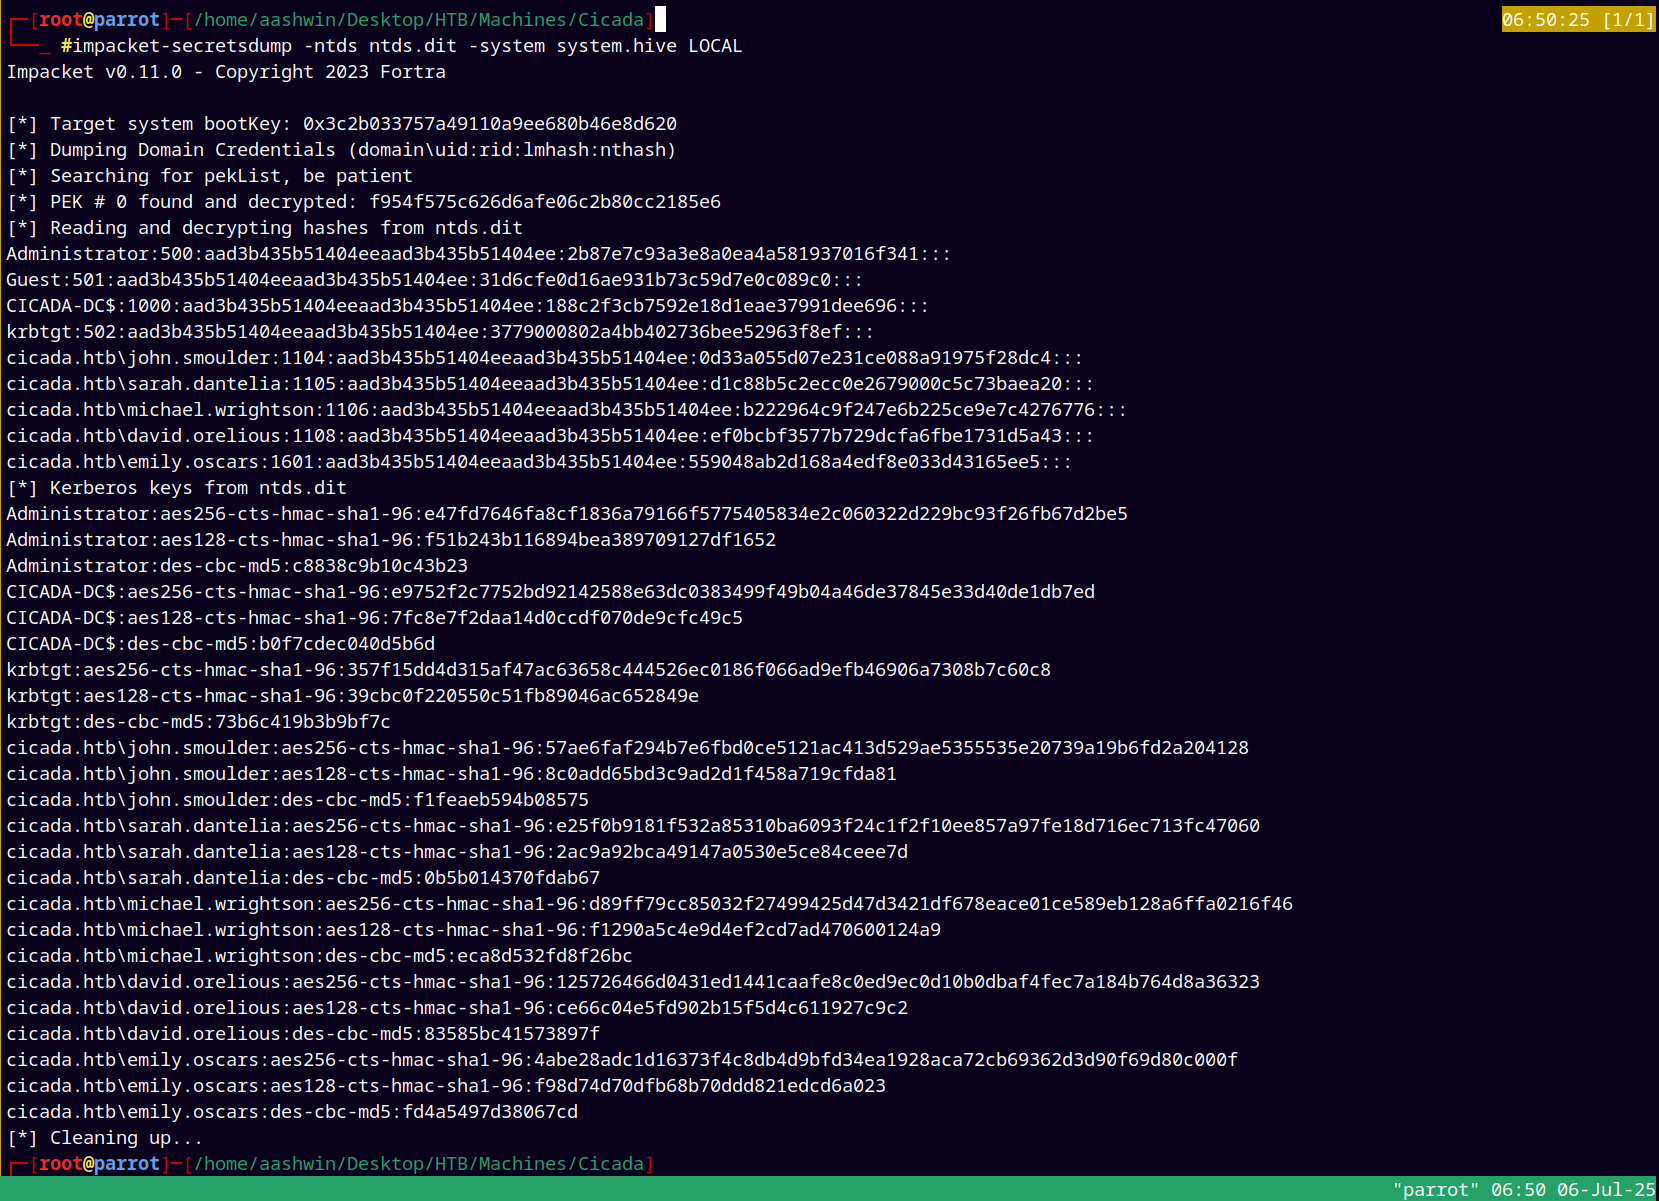This screenshot has width=1659, height=1201.
Task: Click sarah.dantelia:1105 hash line
Action: [x=550, y=384]
